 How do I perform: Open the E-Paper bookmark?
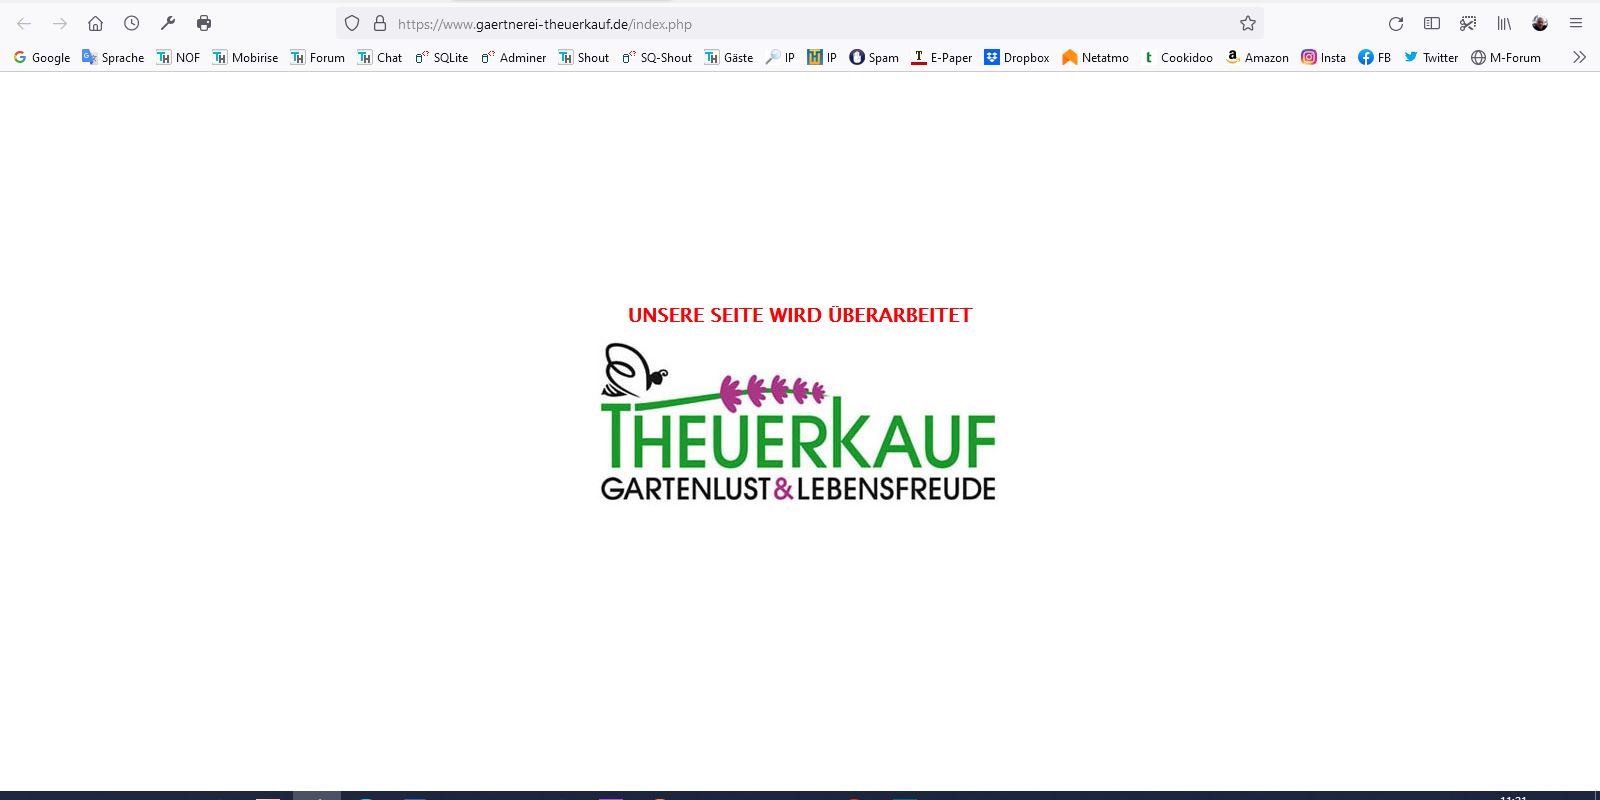pyautogui.click(x=941, y=57)
